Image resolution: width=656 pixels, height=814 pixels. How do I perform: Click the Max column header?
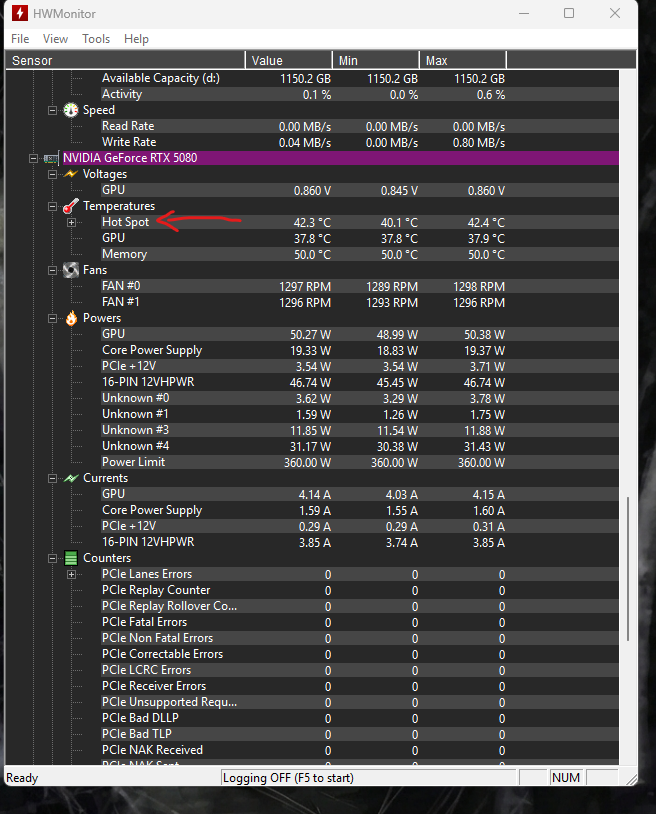463,60
